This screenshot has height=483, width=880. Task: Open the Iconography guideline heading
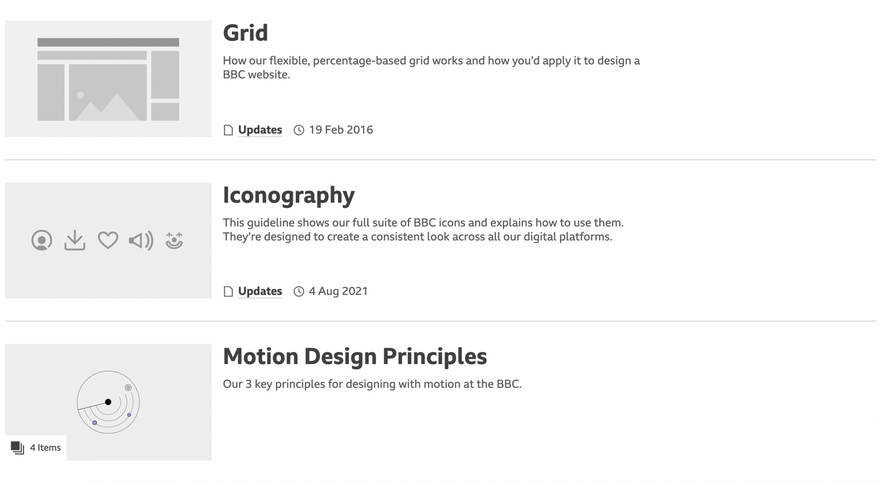click(288, 195)
